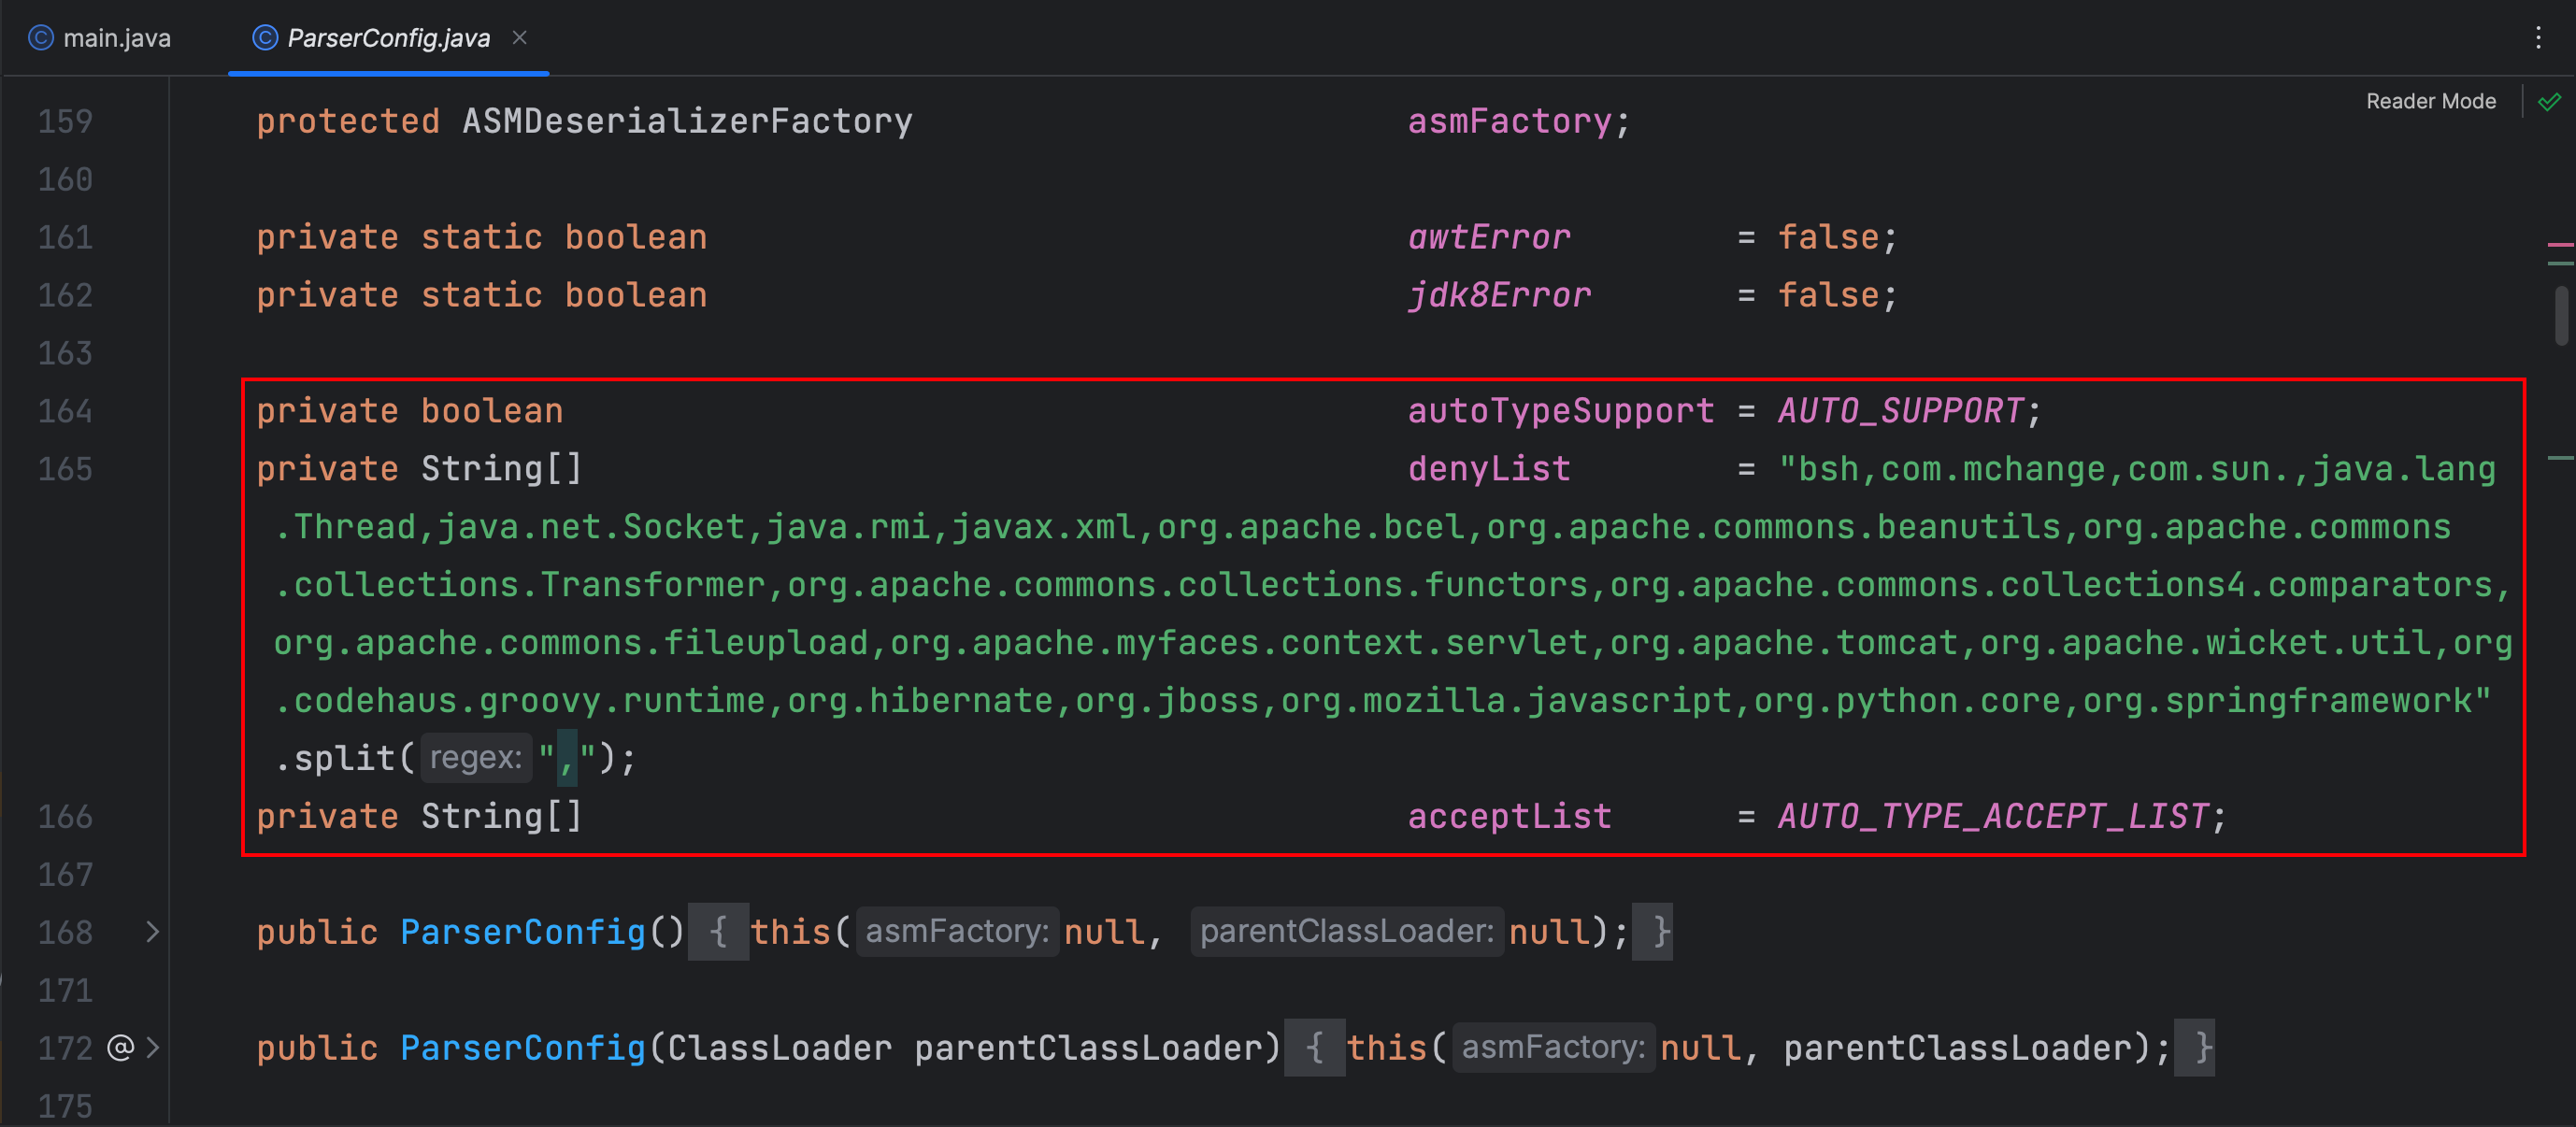Click line number 166 in the gutter

(65, 817)
